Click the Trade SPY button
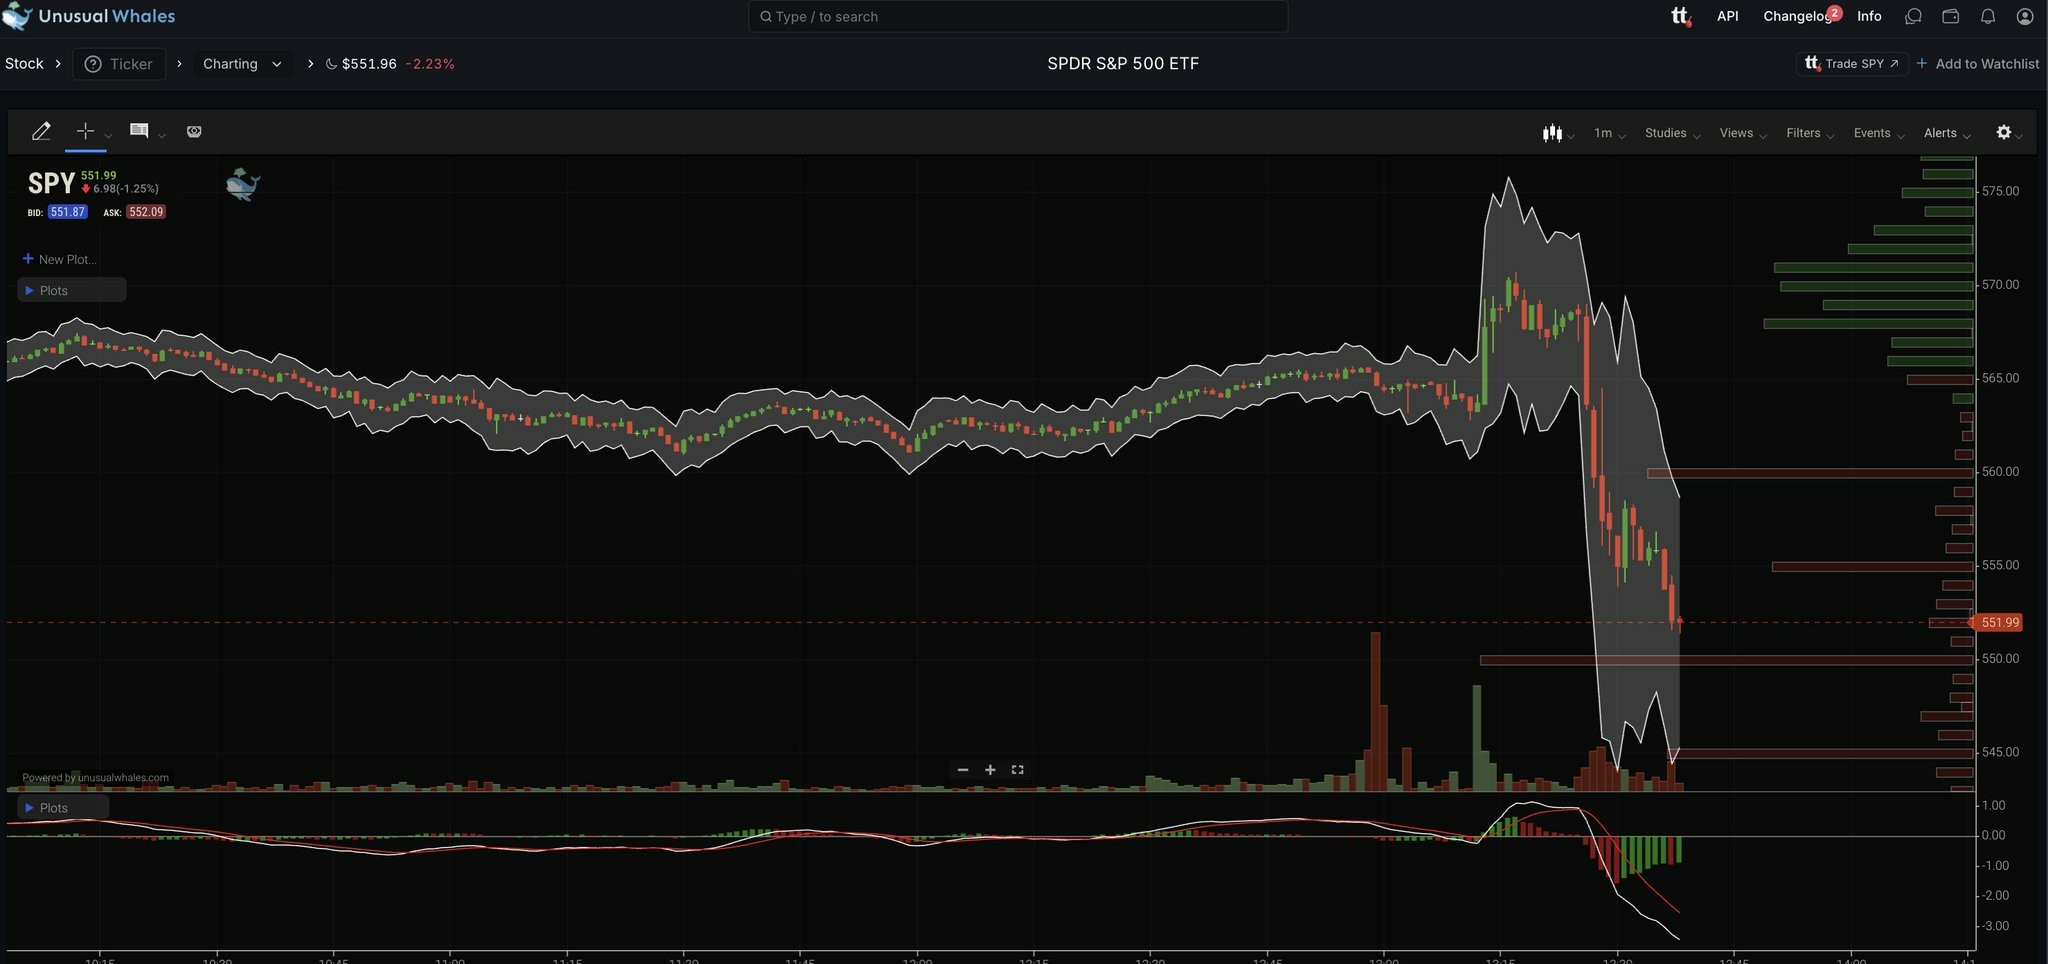 coord(1852,64)
